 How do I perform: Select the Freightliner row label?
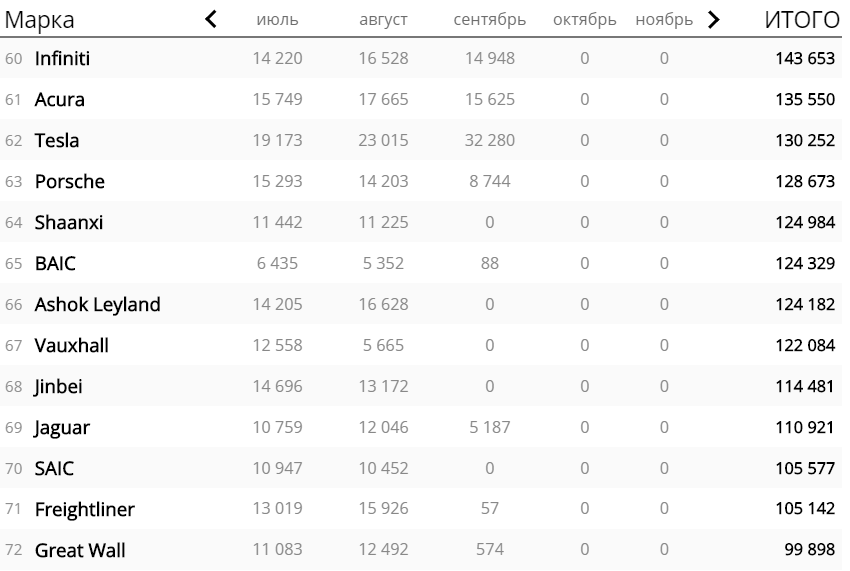(85, 509)
